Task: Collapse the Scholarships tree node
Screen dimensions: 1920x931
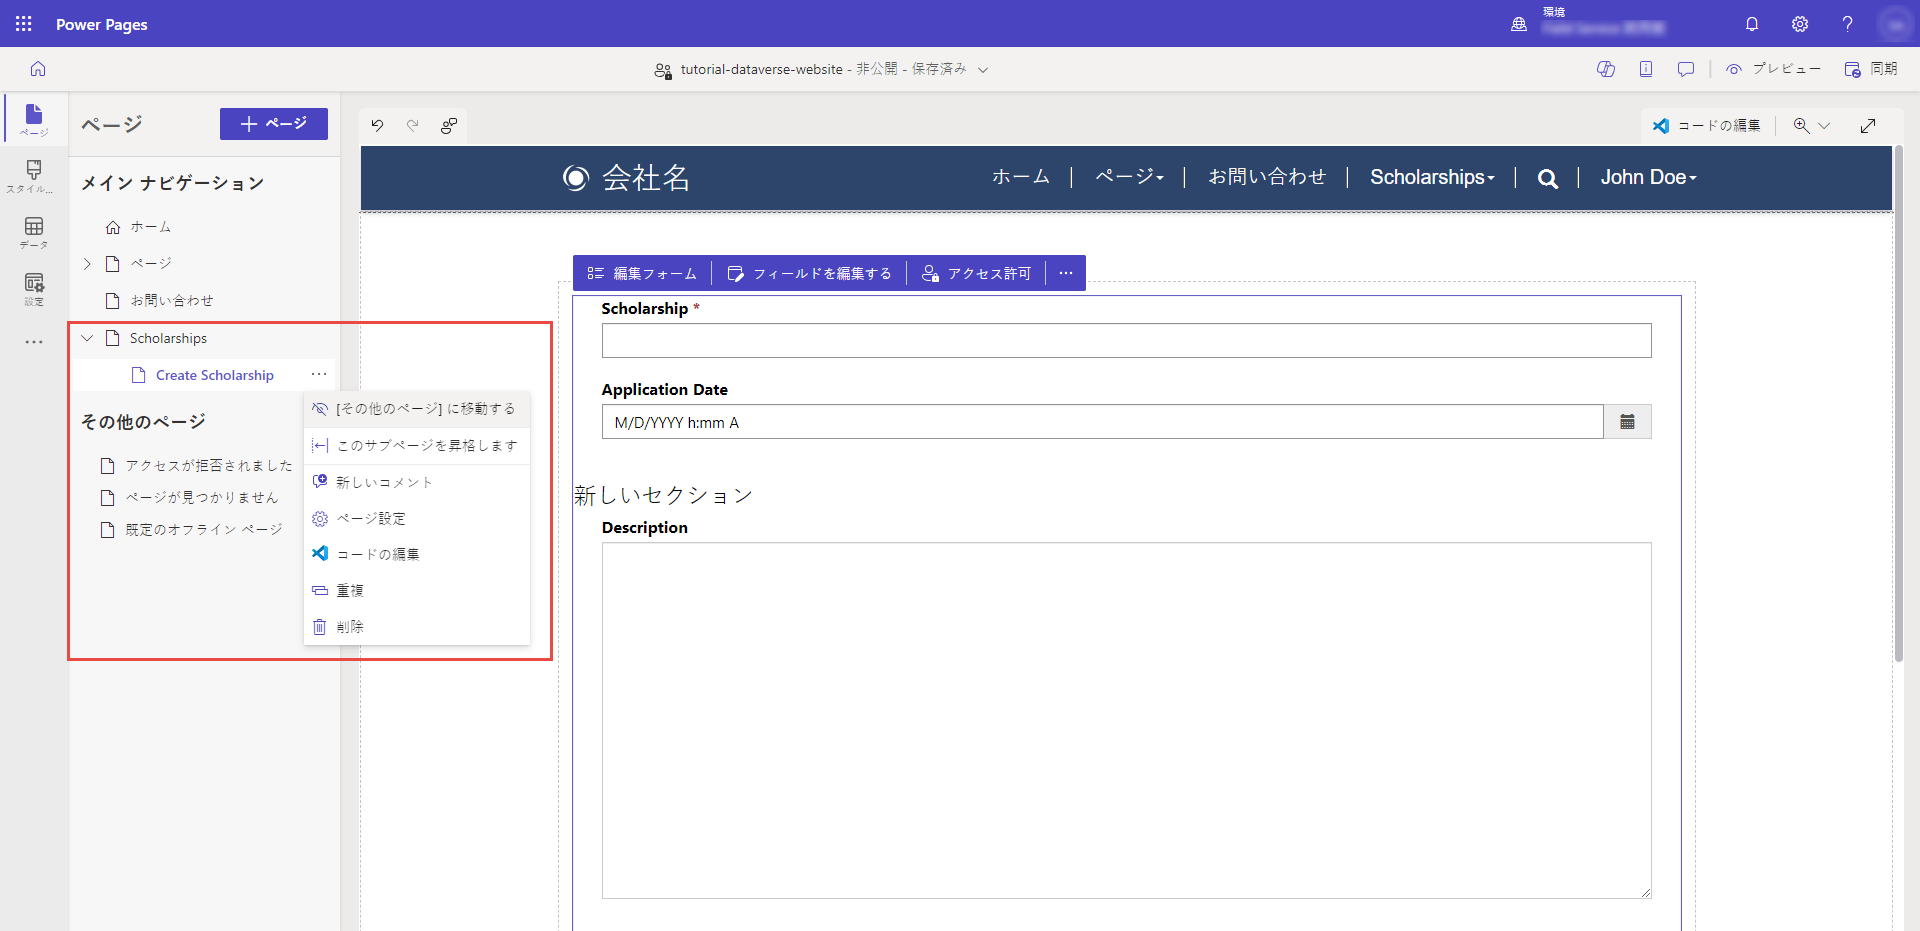Action: point(87,338)
